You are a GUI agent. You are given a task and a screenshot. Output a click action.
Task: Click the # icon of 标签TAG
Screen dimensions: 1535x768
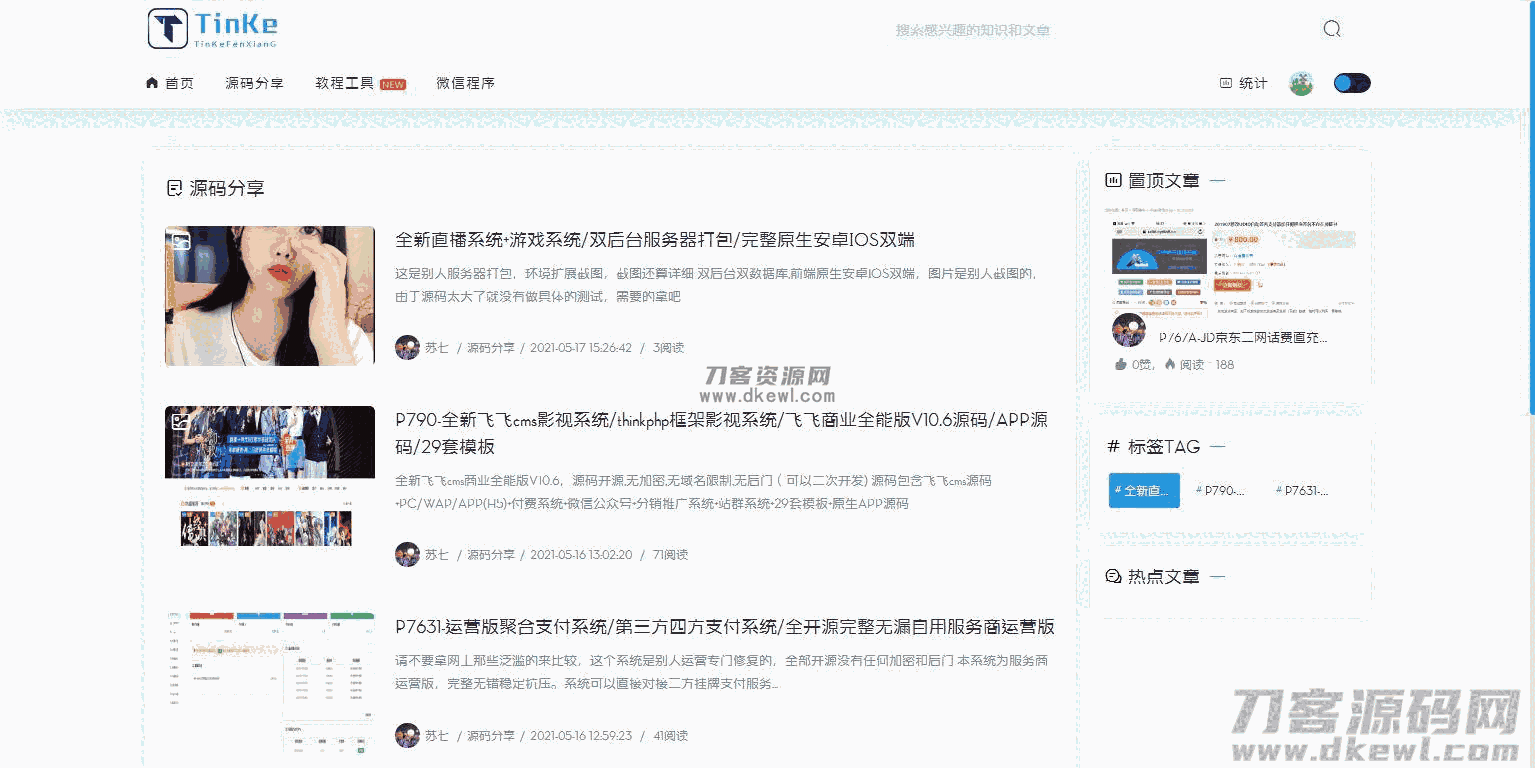pos(1114,447)
